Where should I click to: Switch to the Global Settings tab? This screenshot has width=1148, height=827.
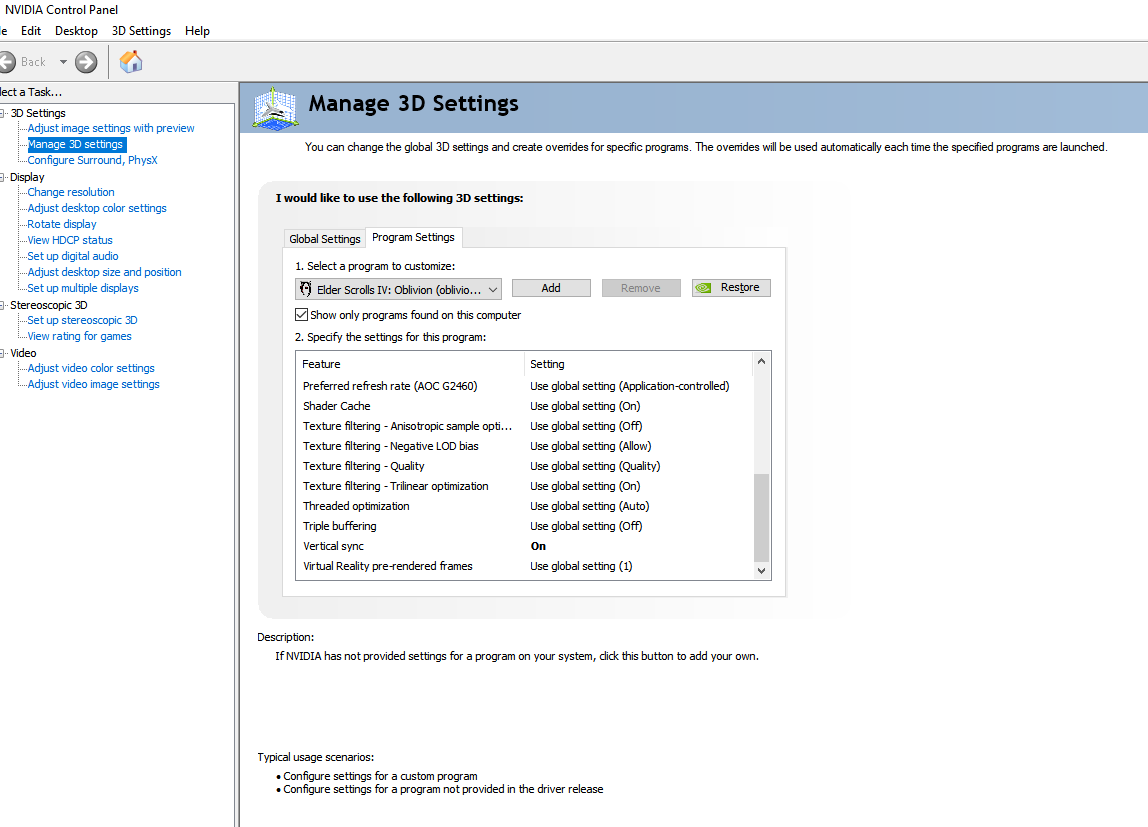point(324,239)
